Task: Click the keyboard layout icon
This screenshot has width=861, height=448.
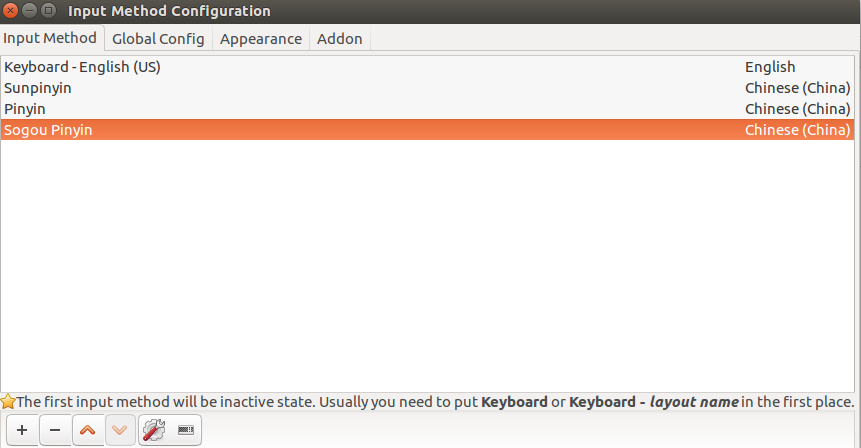Action: click(x=185, y=430)
